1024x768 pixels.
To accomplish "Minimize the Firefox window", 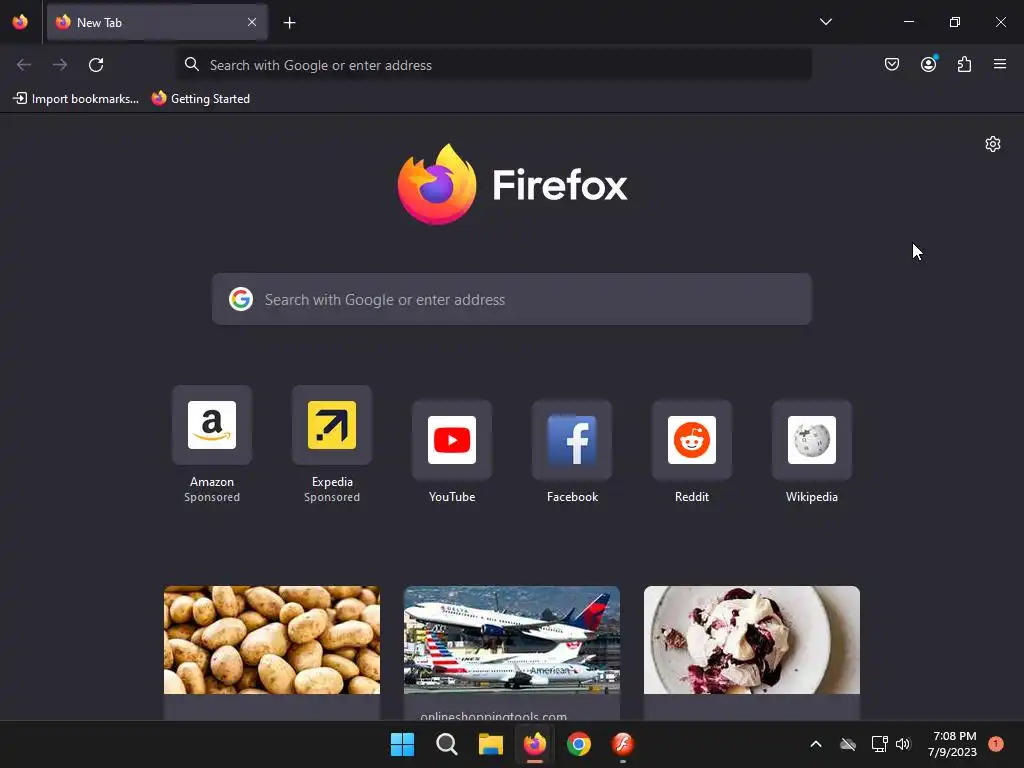I will tap(908, 22).
